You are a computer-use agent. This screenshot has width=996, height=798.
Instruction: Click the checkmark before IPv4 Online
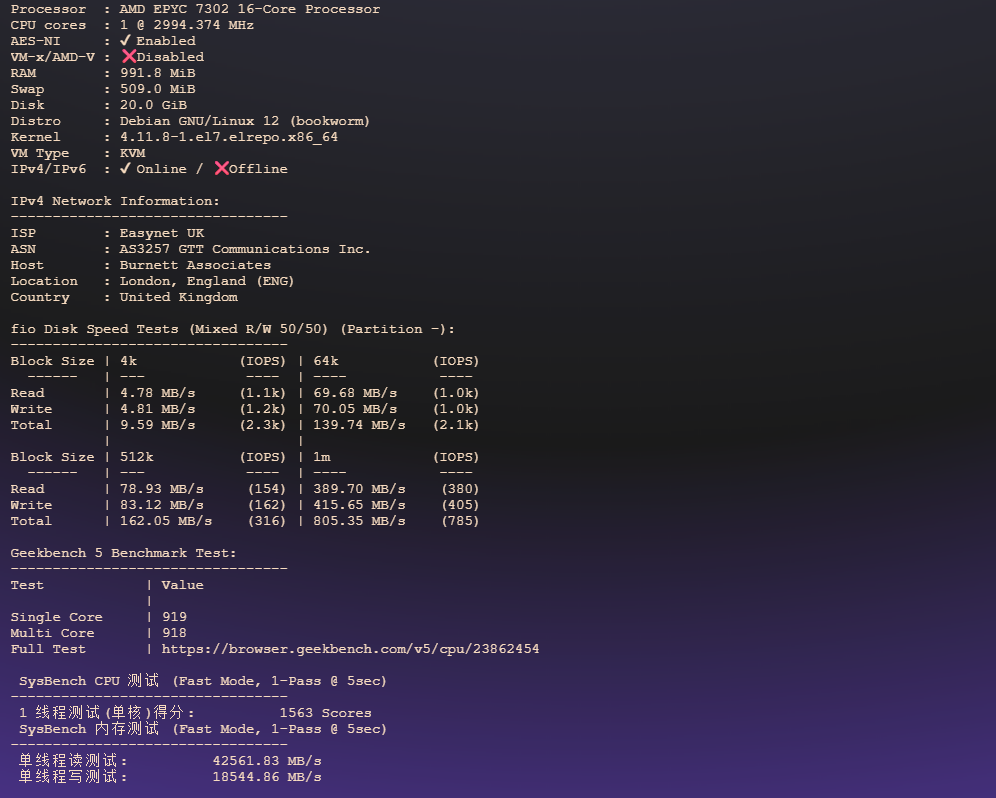point(126,169)
